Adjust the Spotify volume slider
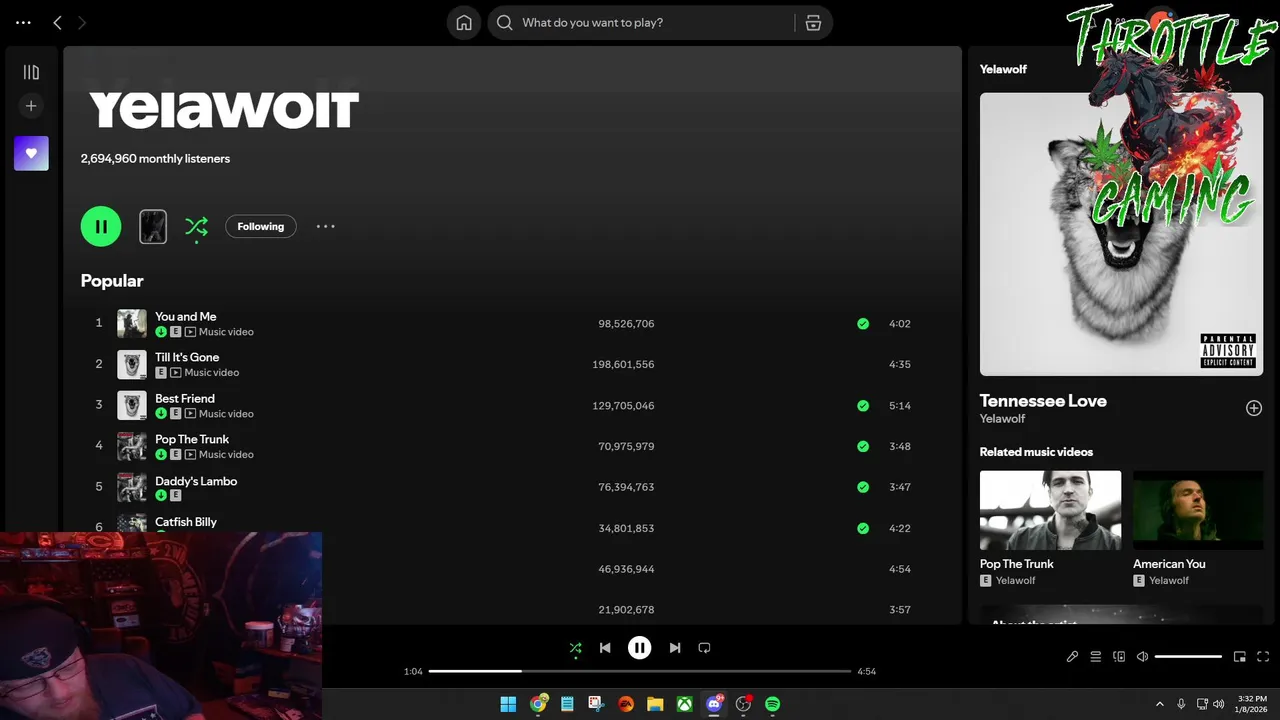 tap(1188, 657)
